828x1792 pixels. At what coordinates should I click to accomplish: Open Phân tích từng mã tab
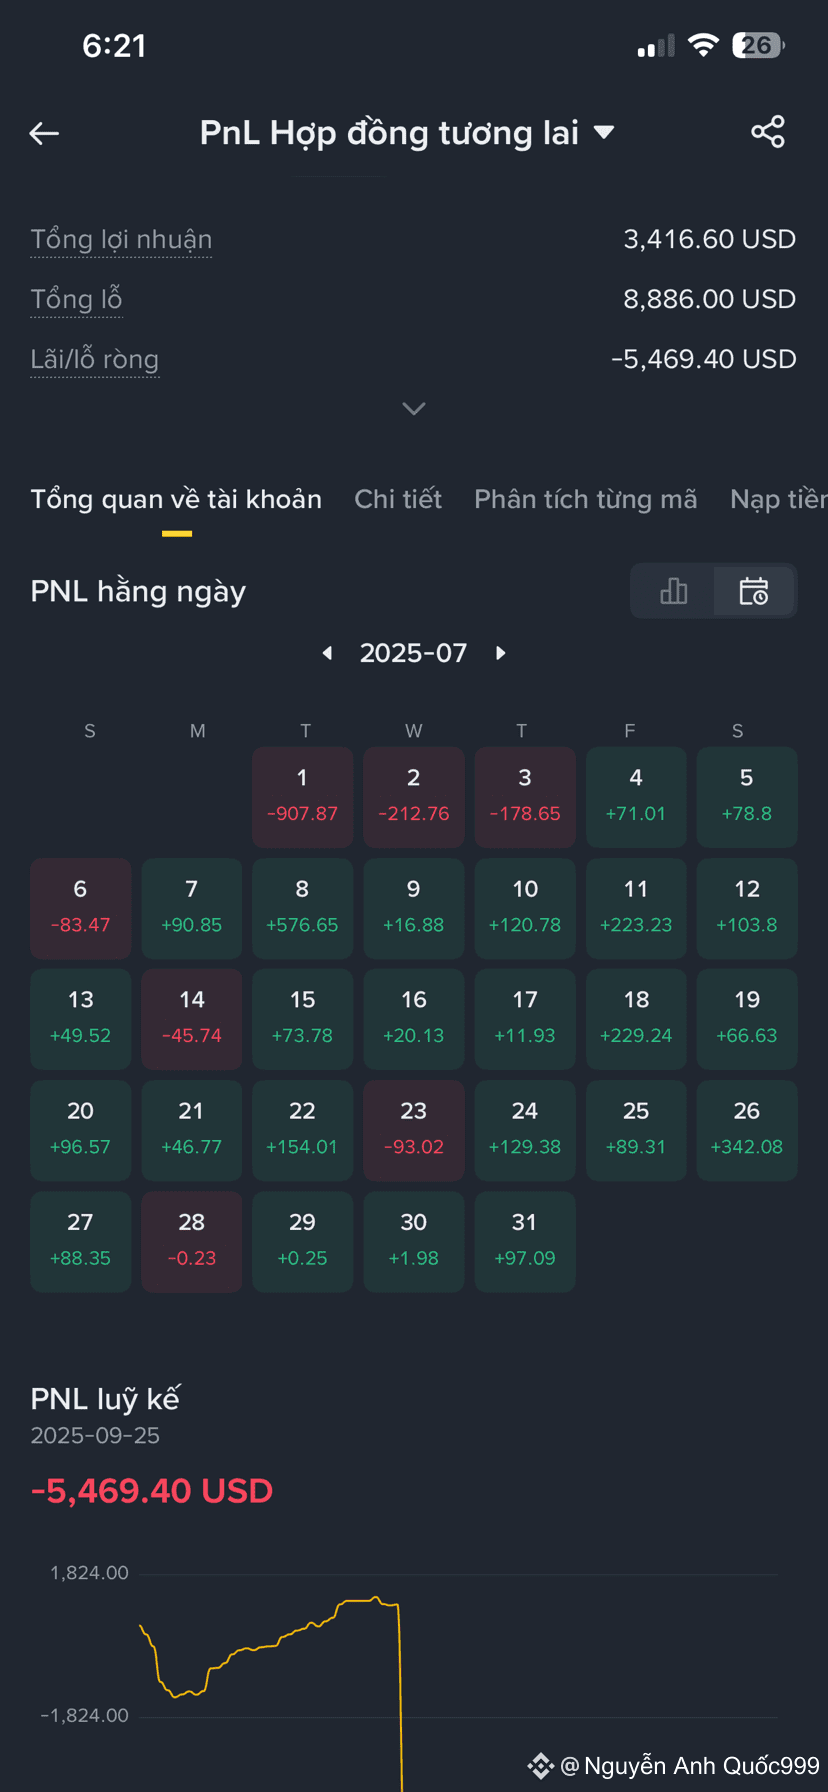[x=586, y=499]
